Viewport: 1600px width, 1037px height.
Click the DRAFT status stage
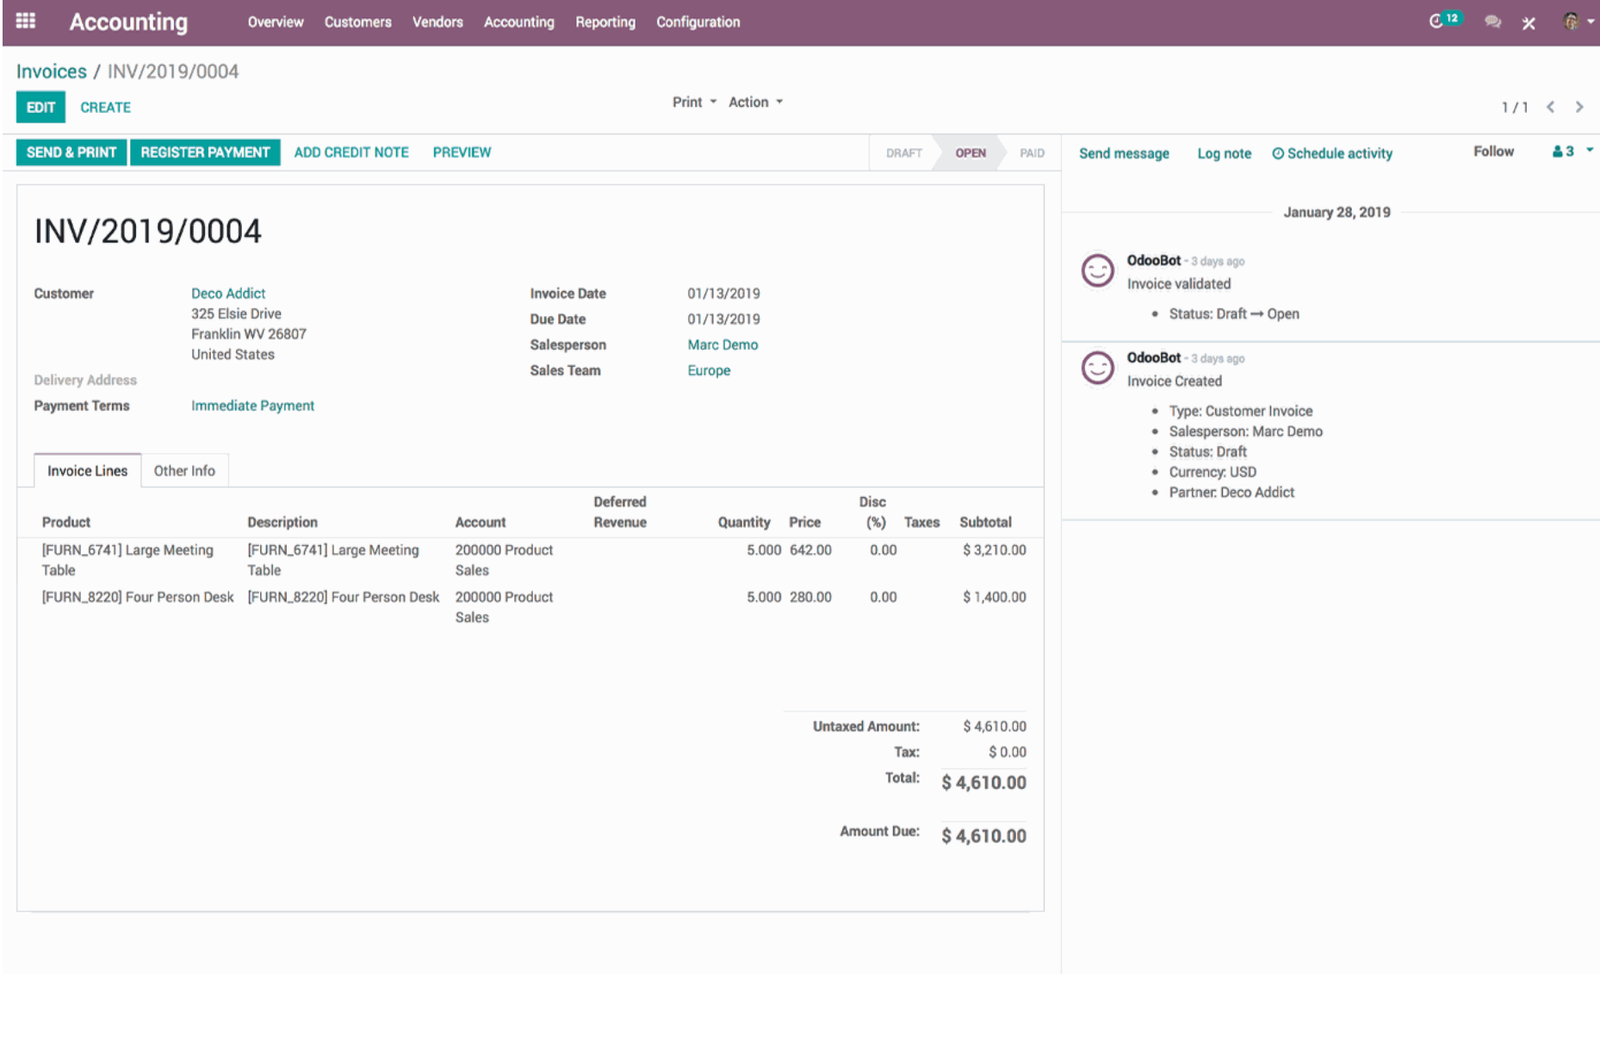pos(903,153)
